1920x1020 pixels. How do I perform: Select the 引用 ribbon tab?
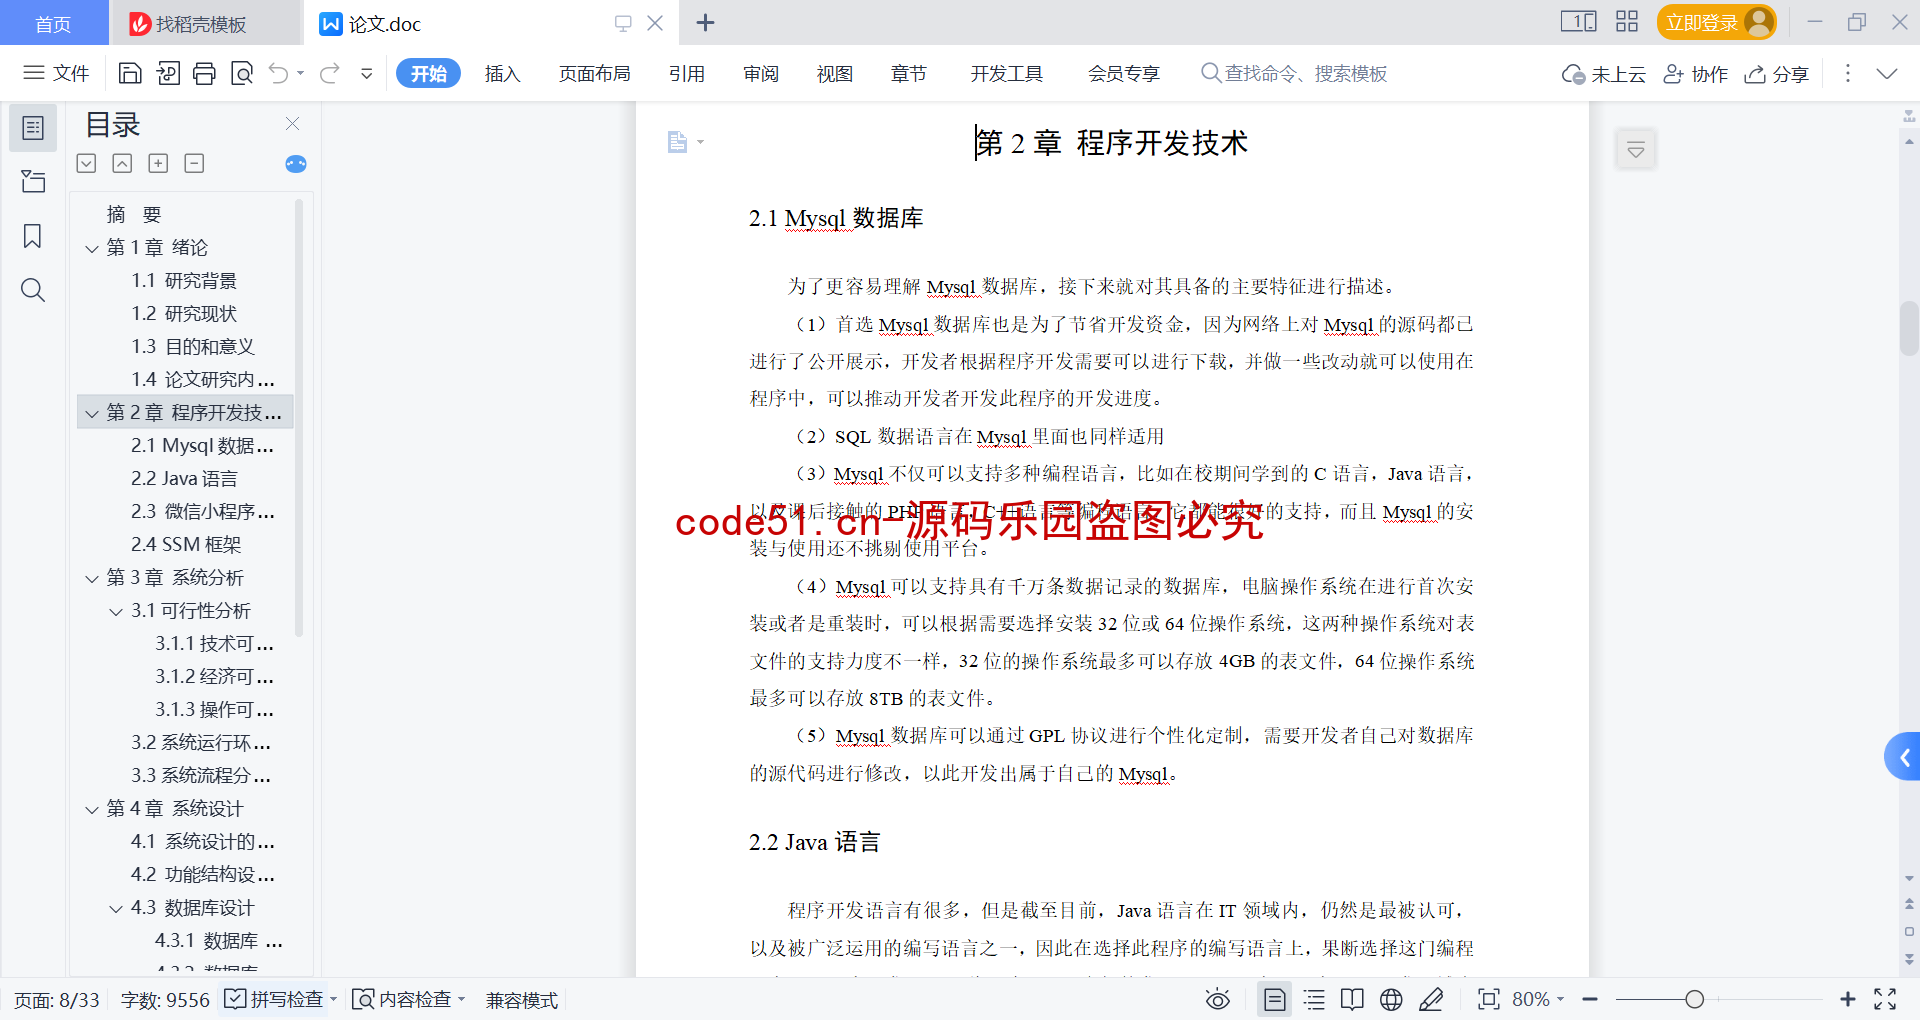point(687,73)
